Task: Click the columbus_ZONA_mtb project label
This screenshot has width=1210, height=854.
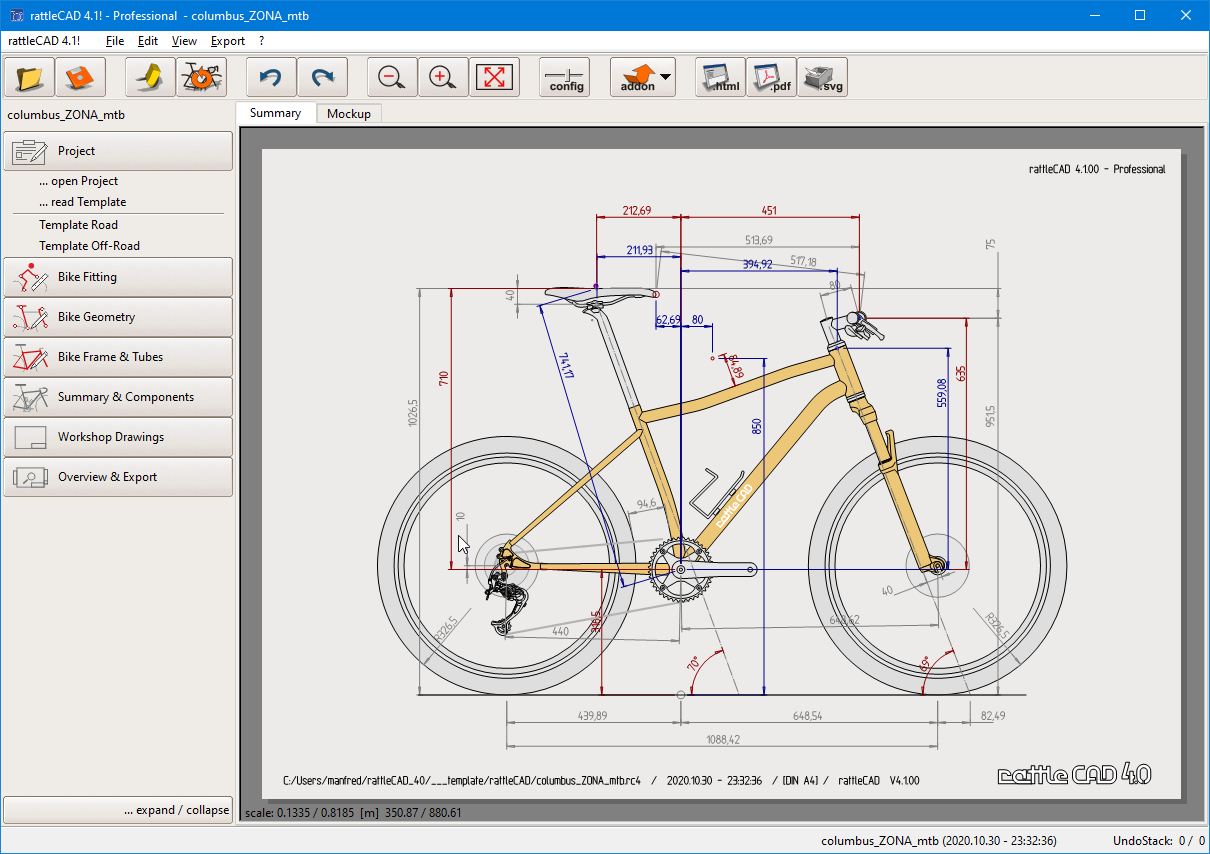Action: 65,114
